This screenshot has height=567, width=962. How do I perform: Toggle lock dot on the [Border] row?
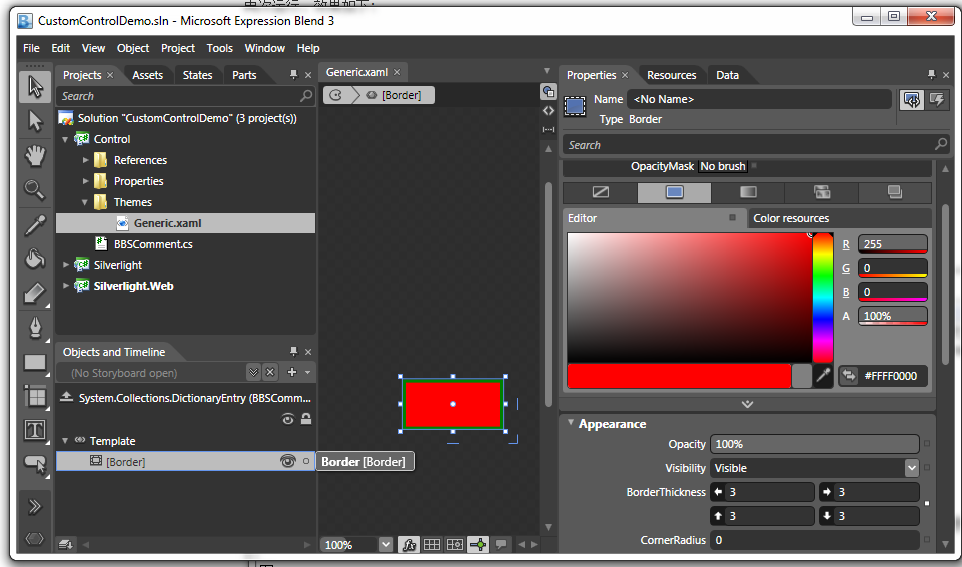tap(306, 461)
